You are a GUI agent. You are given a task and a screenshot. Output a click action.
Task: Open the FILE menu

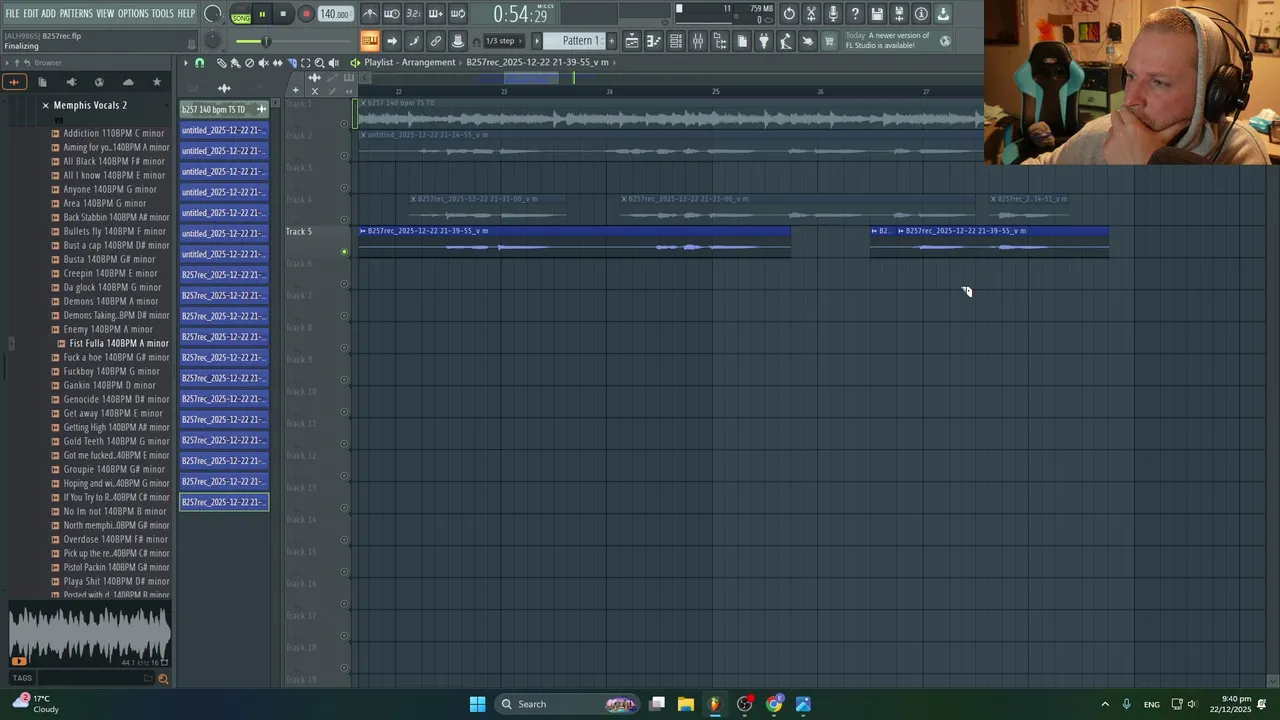tap(12, 13)
